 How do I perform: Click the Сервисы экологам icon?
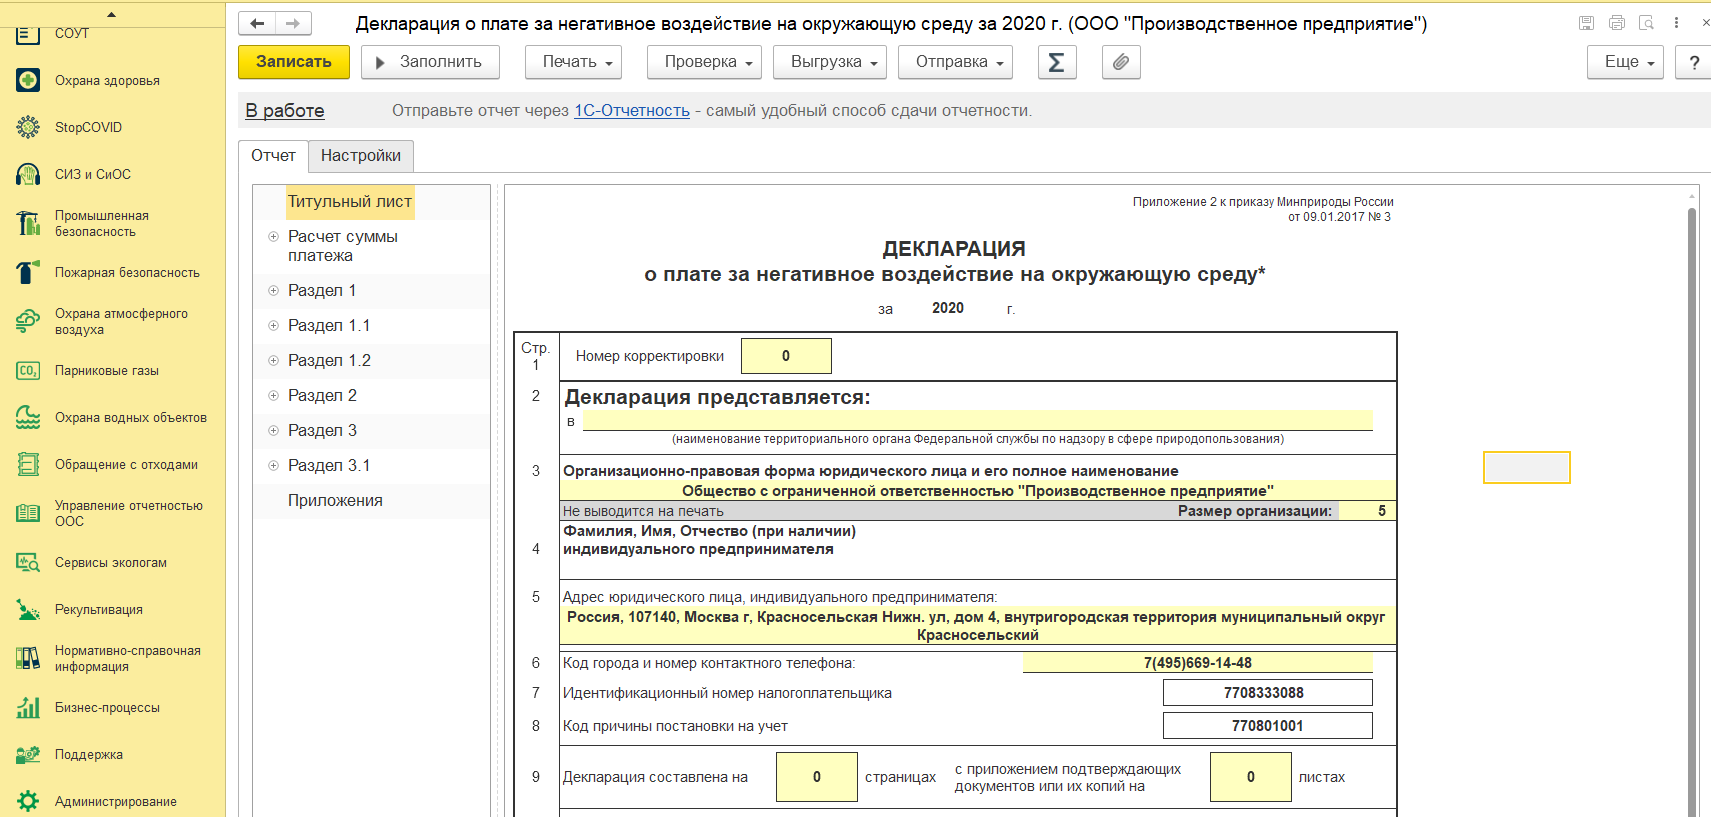(x=28, y=562)
